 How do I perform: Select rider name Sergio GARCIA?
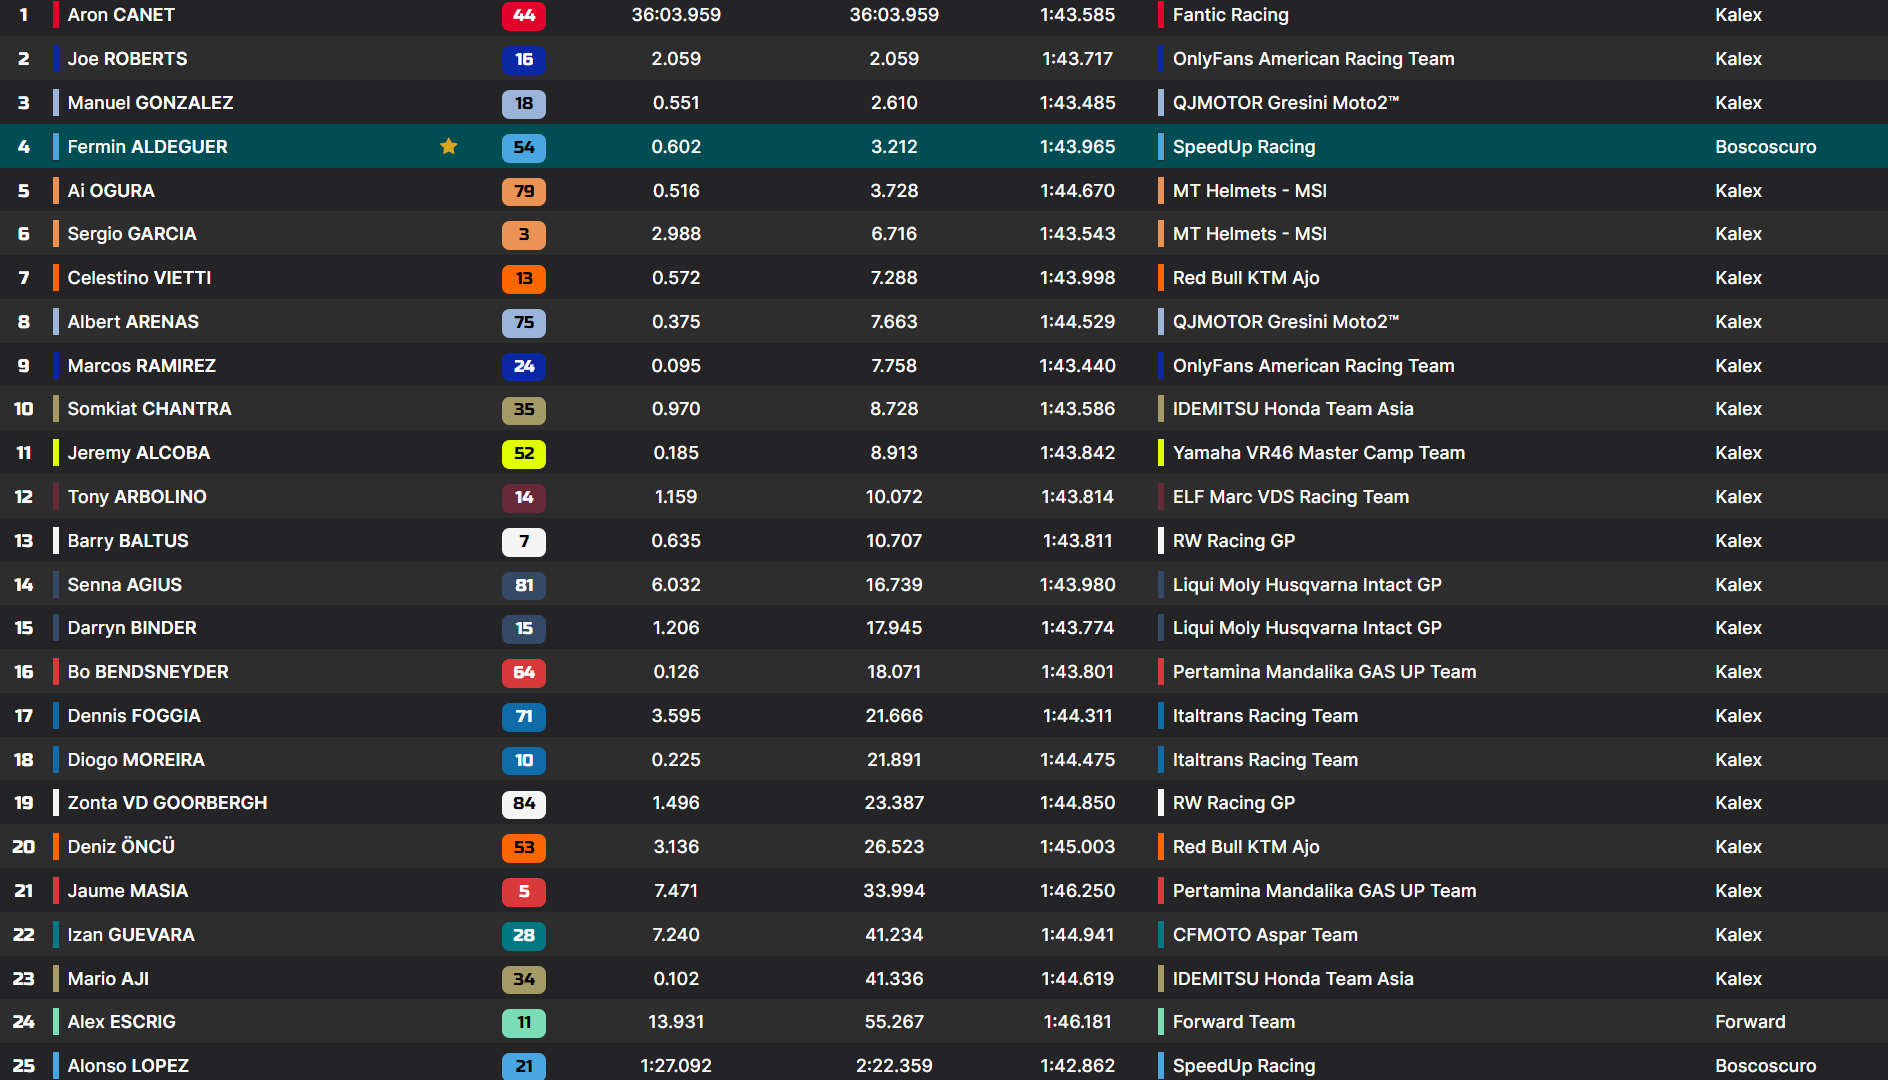click(132, 234)
